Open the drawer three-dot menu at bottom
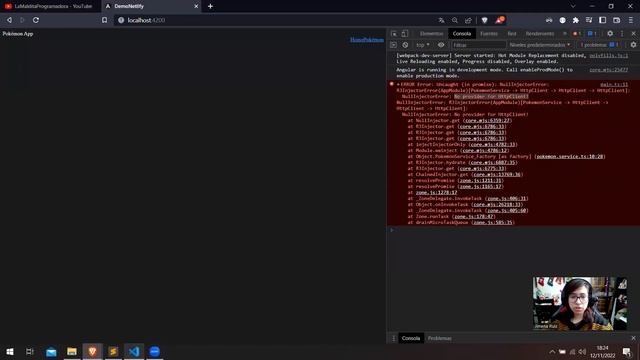 point(393,338)
